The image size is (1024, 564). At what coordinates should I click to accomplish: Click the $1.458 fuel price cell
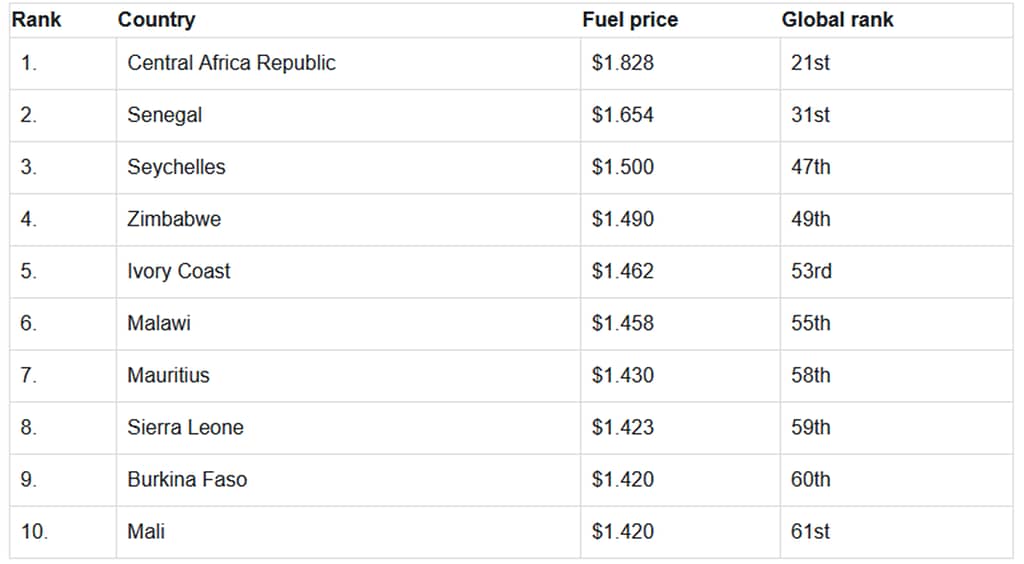(x=622, y=323)
